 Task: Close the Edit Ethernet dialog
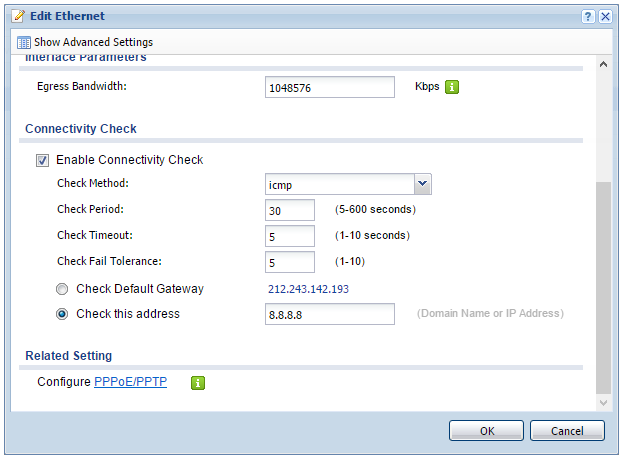click(x=605, y=17)
